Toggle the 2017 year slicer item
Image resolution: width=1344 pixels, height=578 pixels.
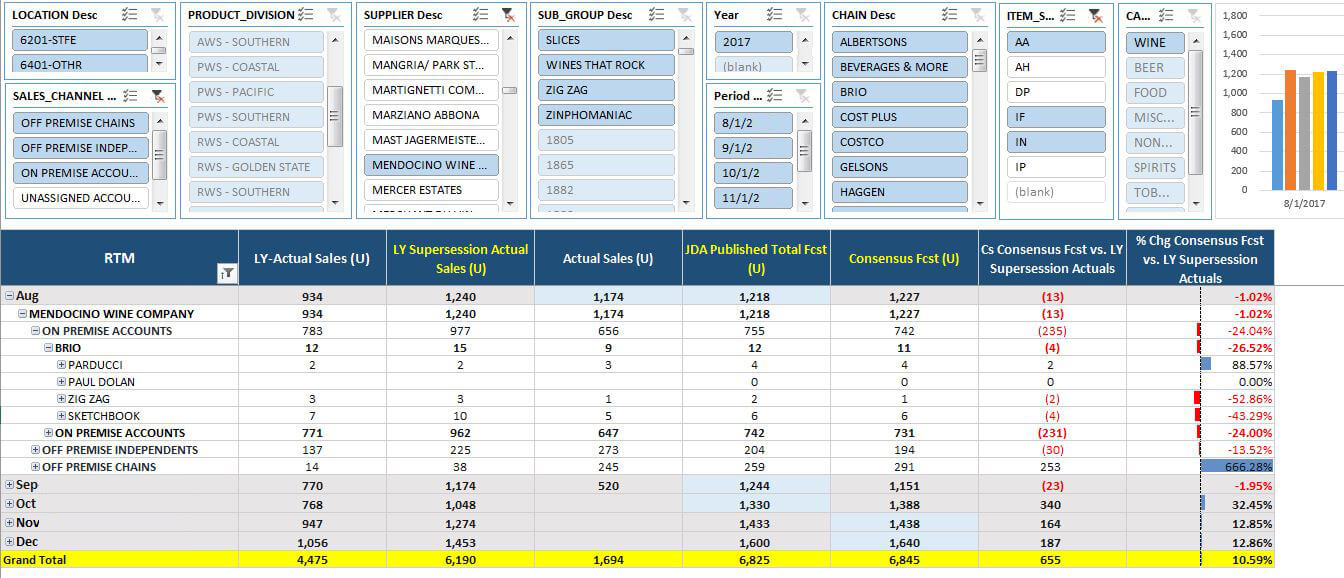[x=754, y=42]
